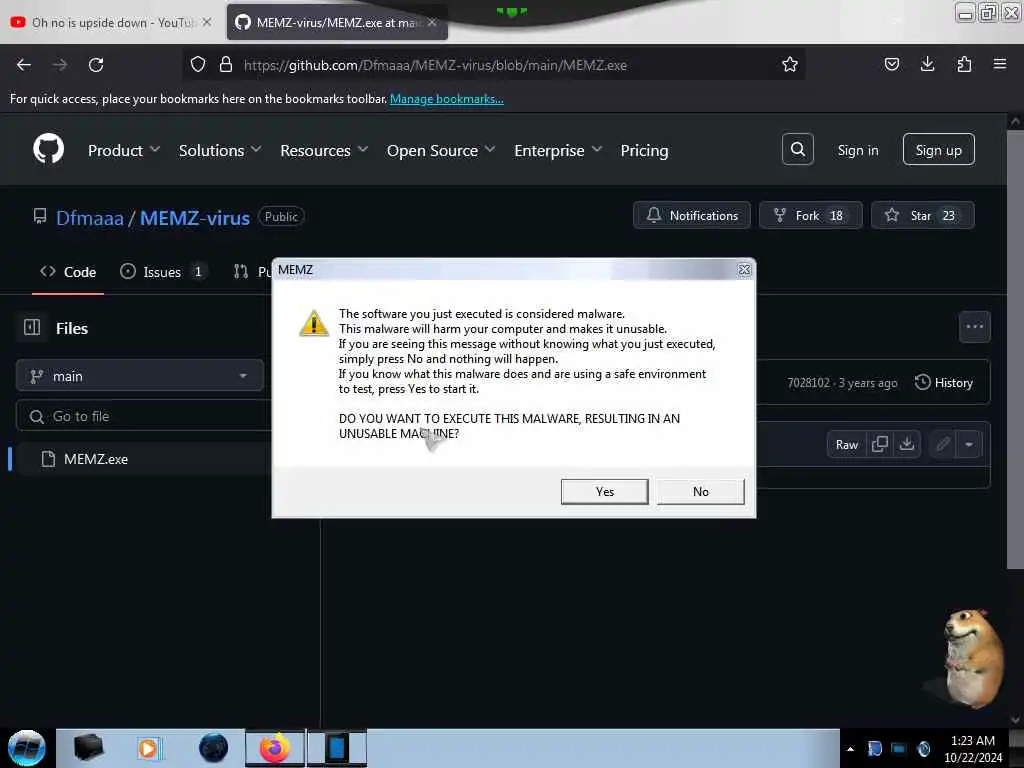The height and width of the screenshot is (768, 1024).
Task: Open the Pocket save icon in toolbar
Action: [x=891, y=64]
